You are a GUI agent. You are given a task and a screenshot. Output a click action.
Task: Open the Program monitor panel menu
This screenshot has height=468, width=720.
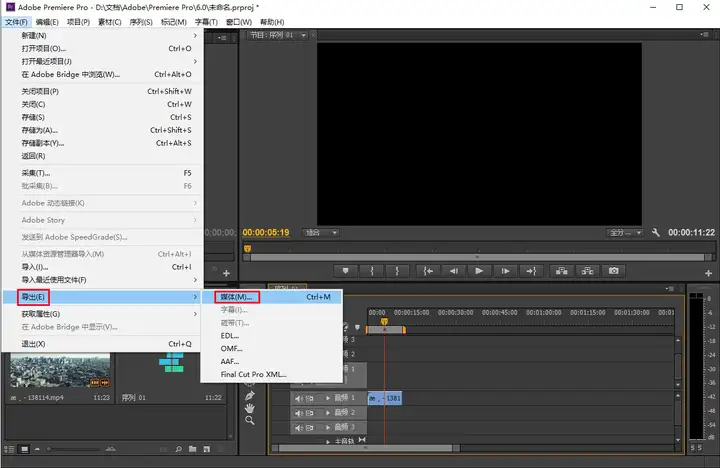(704, 35)
